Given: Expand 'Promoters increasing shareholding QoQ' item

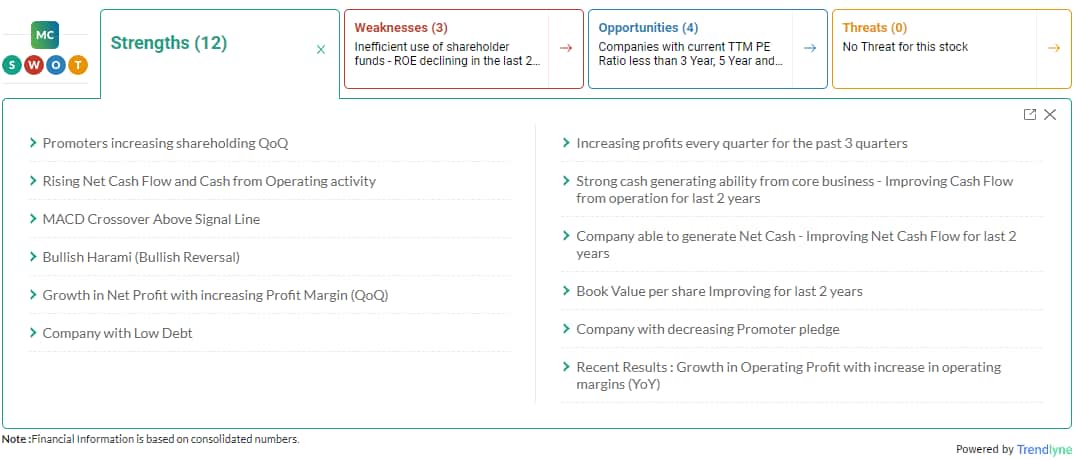Looking at the screenshot, I should pyautogui.click(x=165, y=143).
